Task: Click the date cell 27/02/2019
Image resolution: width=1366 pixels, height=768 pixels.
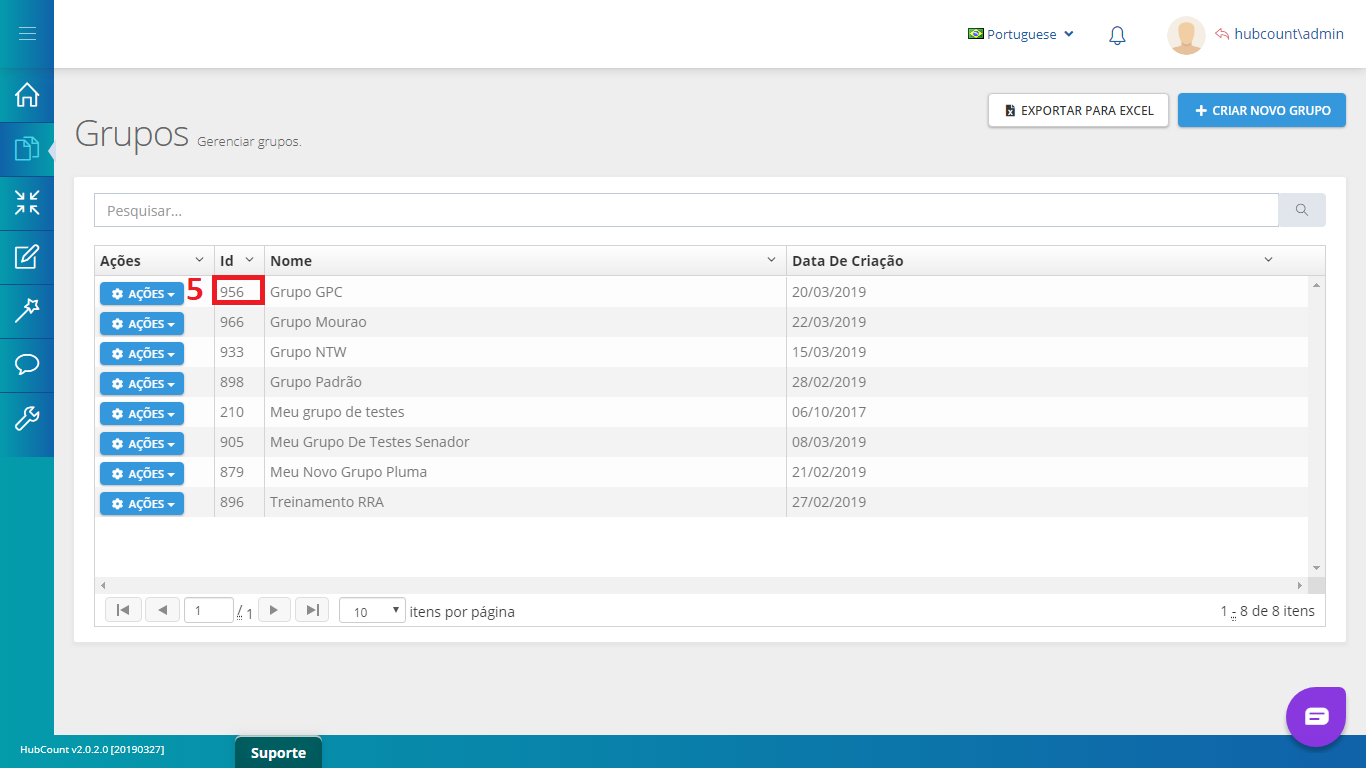Action: point(1047,502)
